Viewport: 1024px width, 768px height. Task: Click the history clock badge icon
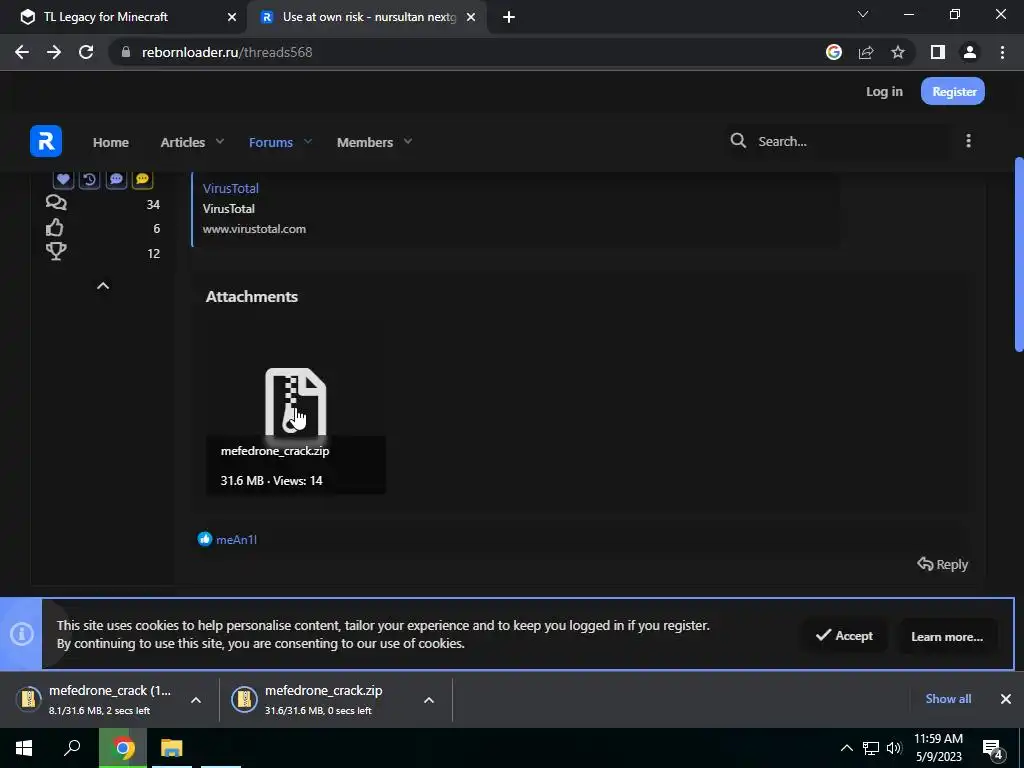89,179
